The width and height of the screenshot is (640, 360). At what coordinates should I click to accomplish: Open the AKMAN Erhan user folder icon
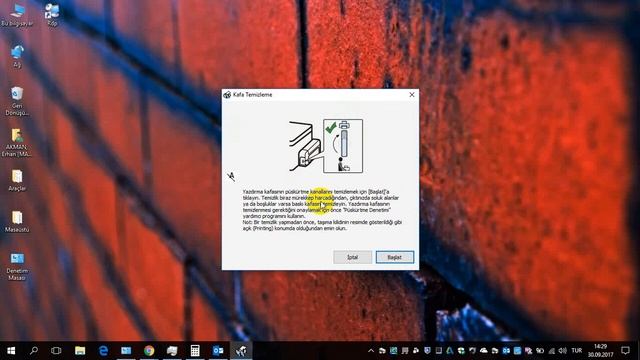click(17, 143)
